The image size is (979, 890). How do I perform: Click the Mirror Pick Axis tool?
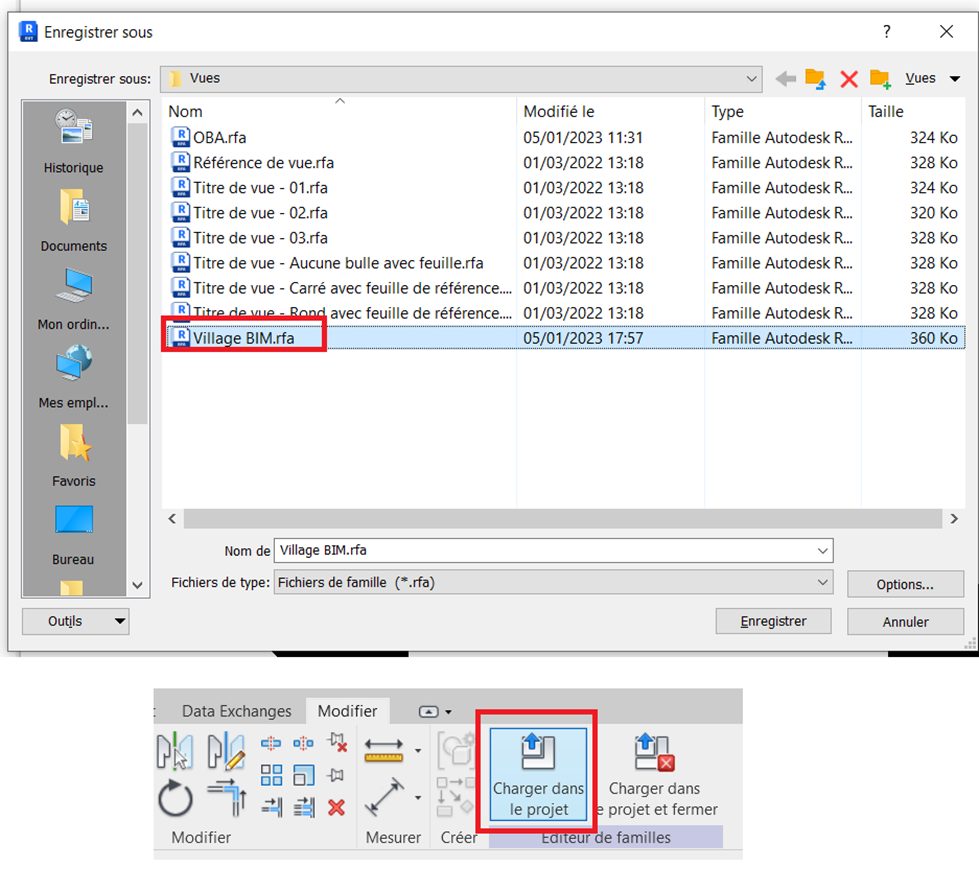(x=175, y=751)
